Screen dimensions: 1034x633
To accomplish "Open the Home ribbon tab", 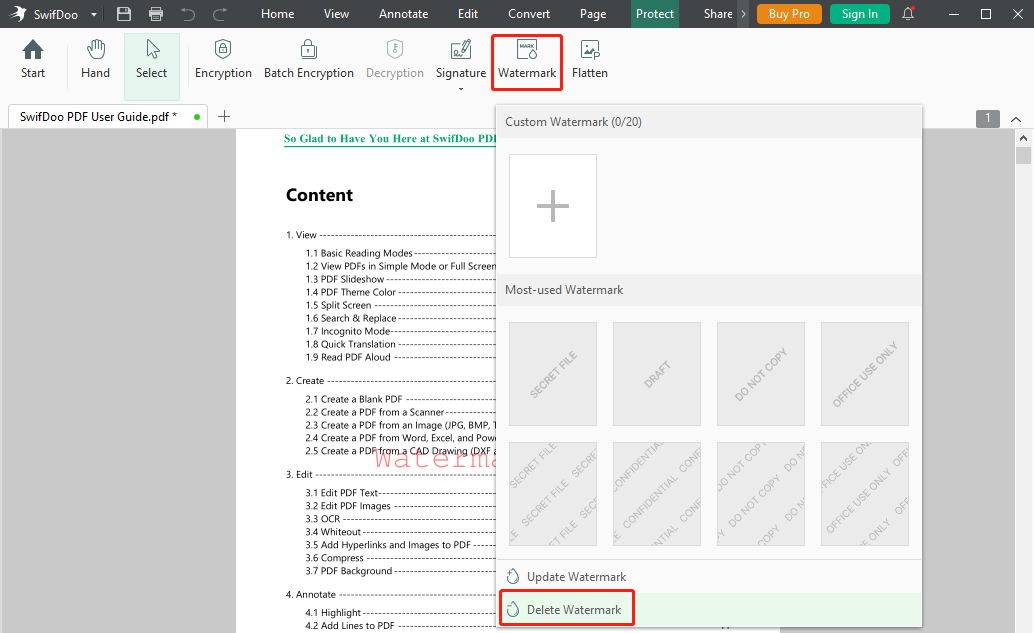I will click(278, 14).
